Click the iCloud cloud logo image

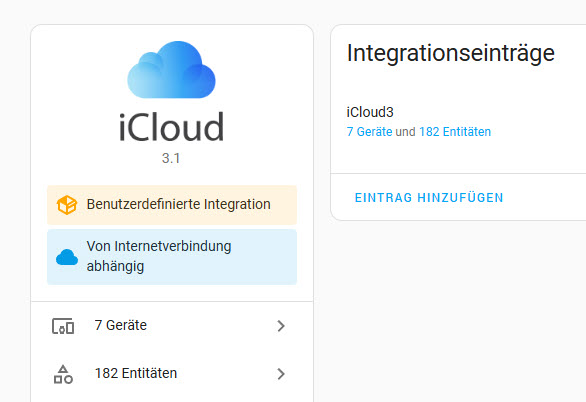pos(171,69)
